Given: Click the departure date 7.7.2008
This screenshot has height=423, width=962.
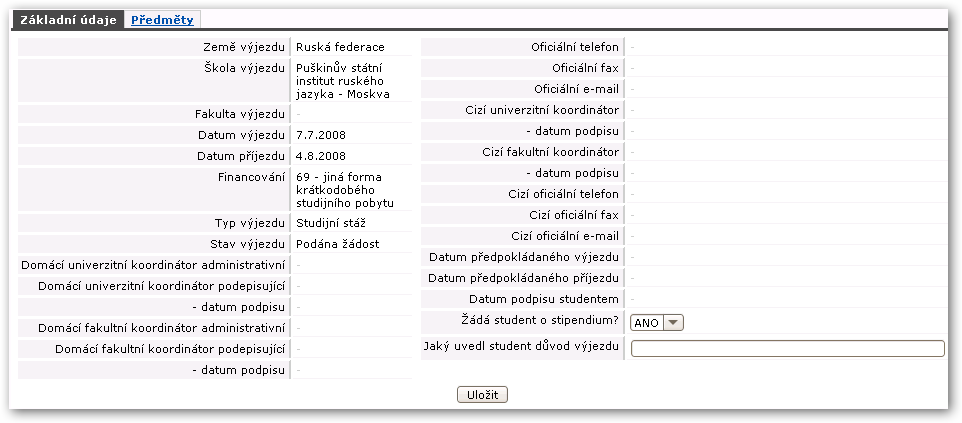Looking at the screenshot, I should 321,135.
